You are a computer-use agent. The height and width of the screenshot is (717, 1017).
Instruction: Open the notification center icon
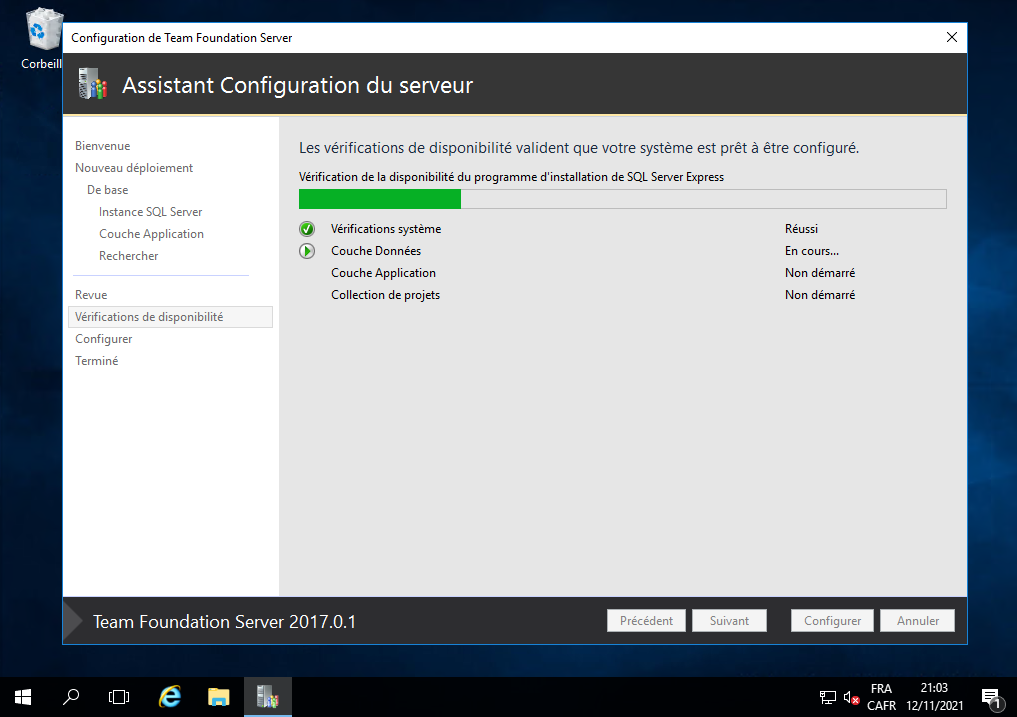[991, 697]
